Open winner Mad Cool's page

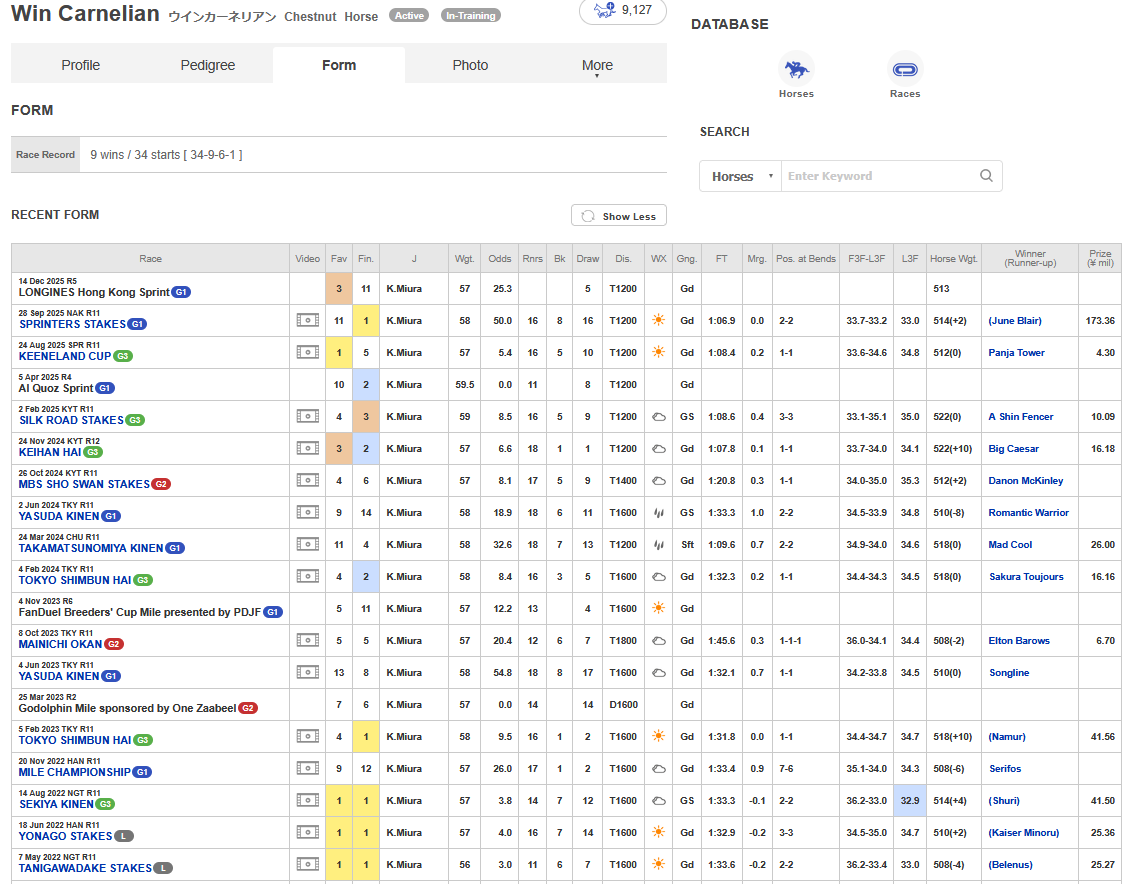coord(1010,544)
